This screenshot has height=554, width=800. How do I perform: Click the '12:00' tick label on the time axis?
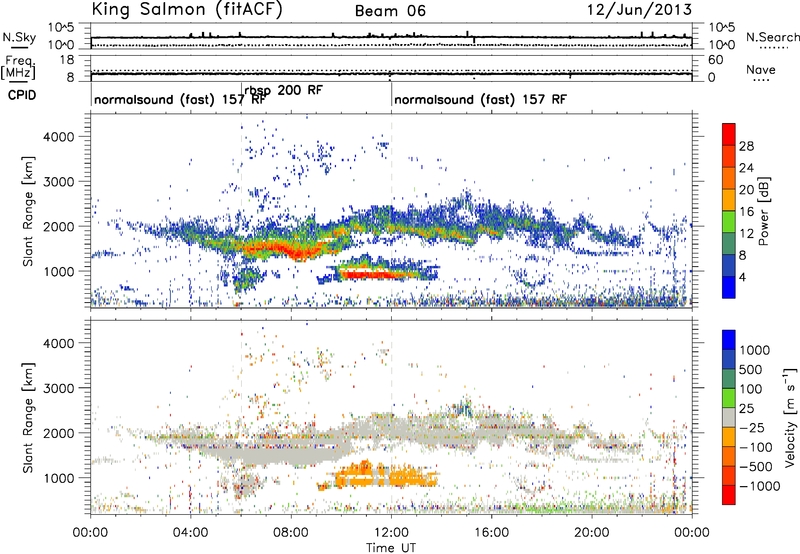391,533
